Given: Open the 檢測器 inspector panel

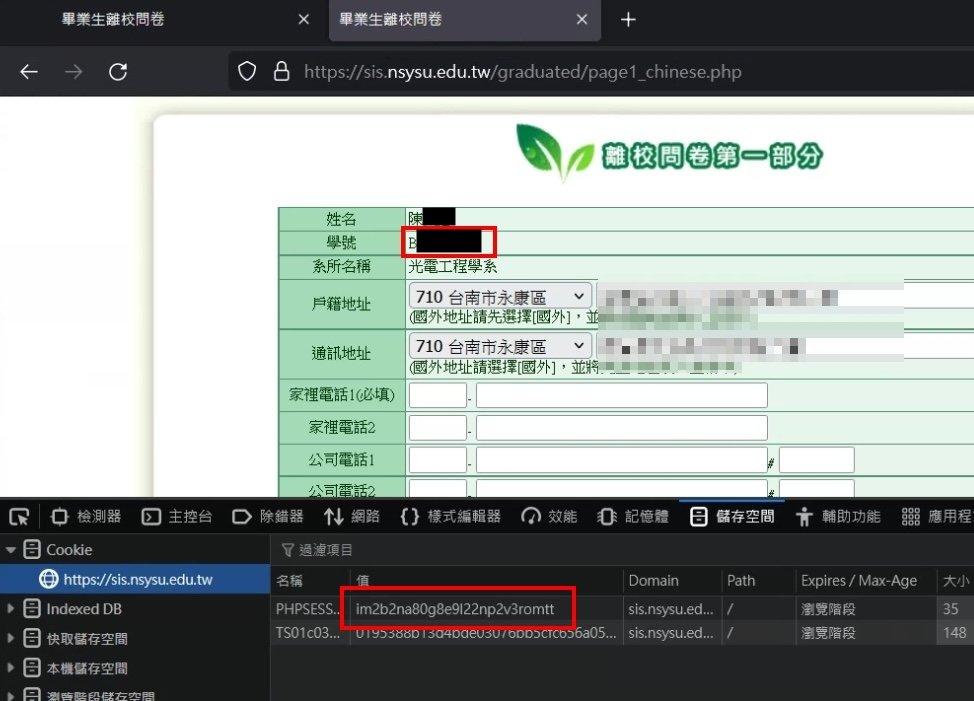Looking at the screenshot, I should pos(86,517).
